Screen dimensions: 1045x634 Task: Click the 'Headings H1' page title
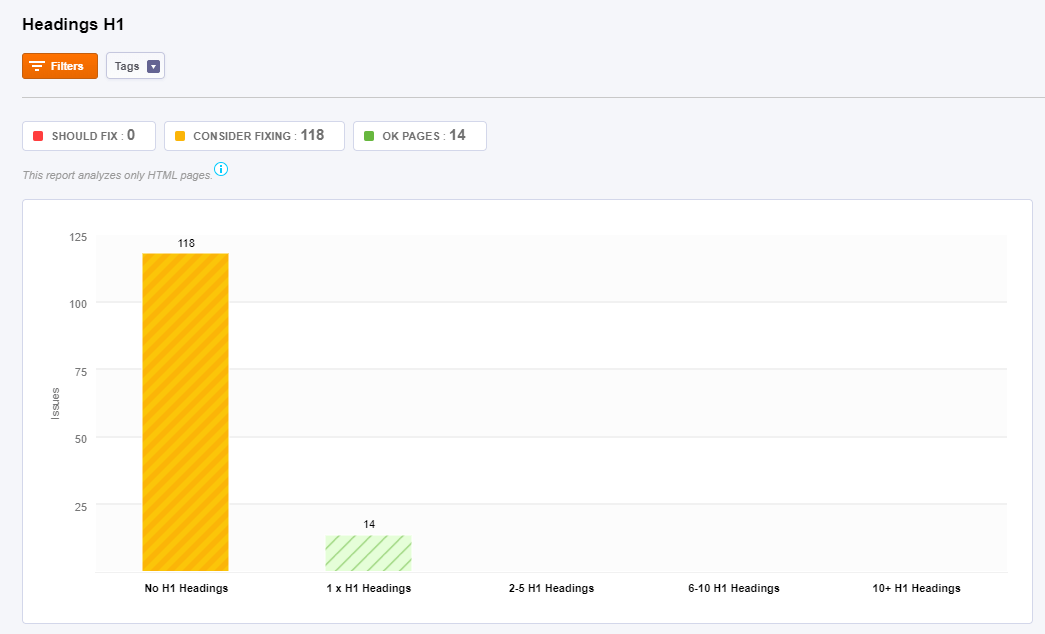click(73, 25)
